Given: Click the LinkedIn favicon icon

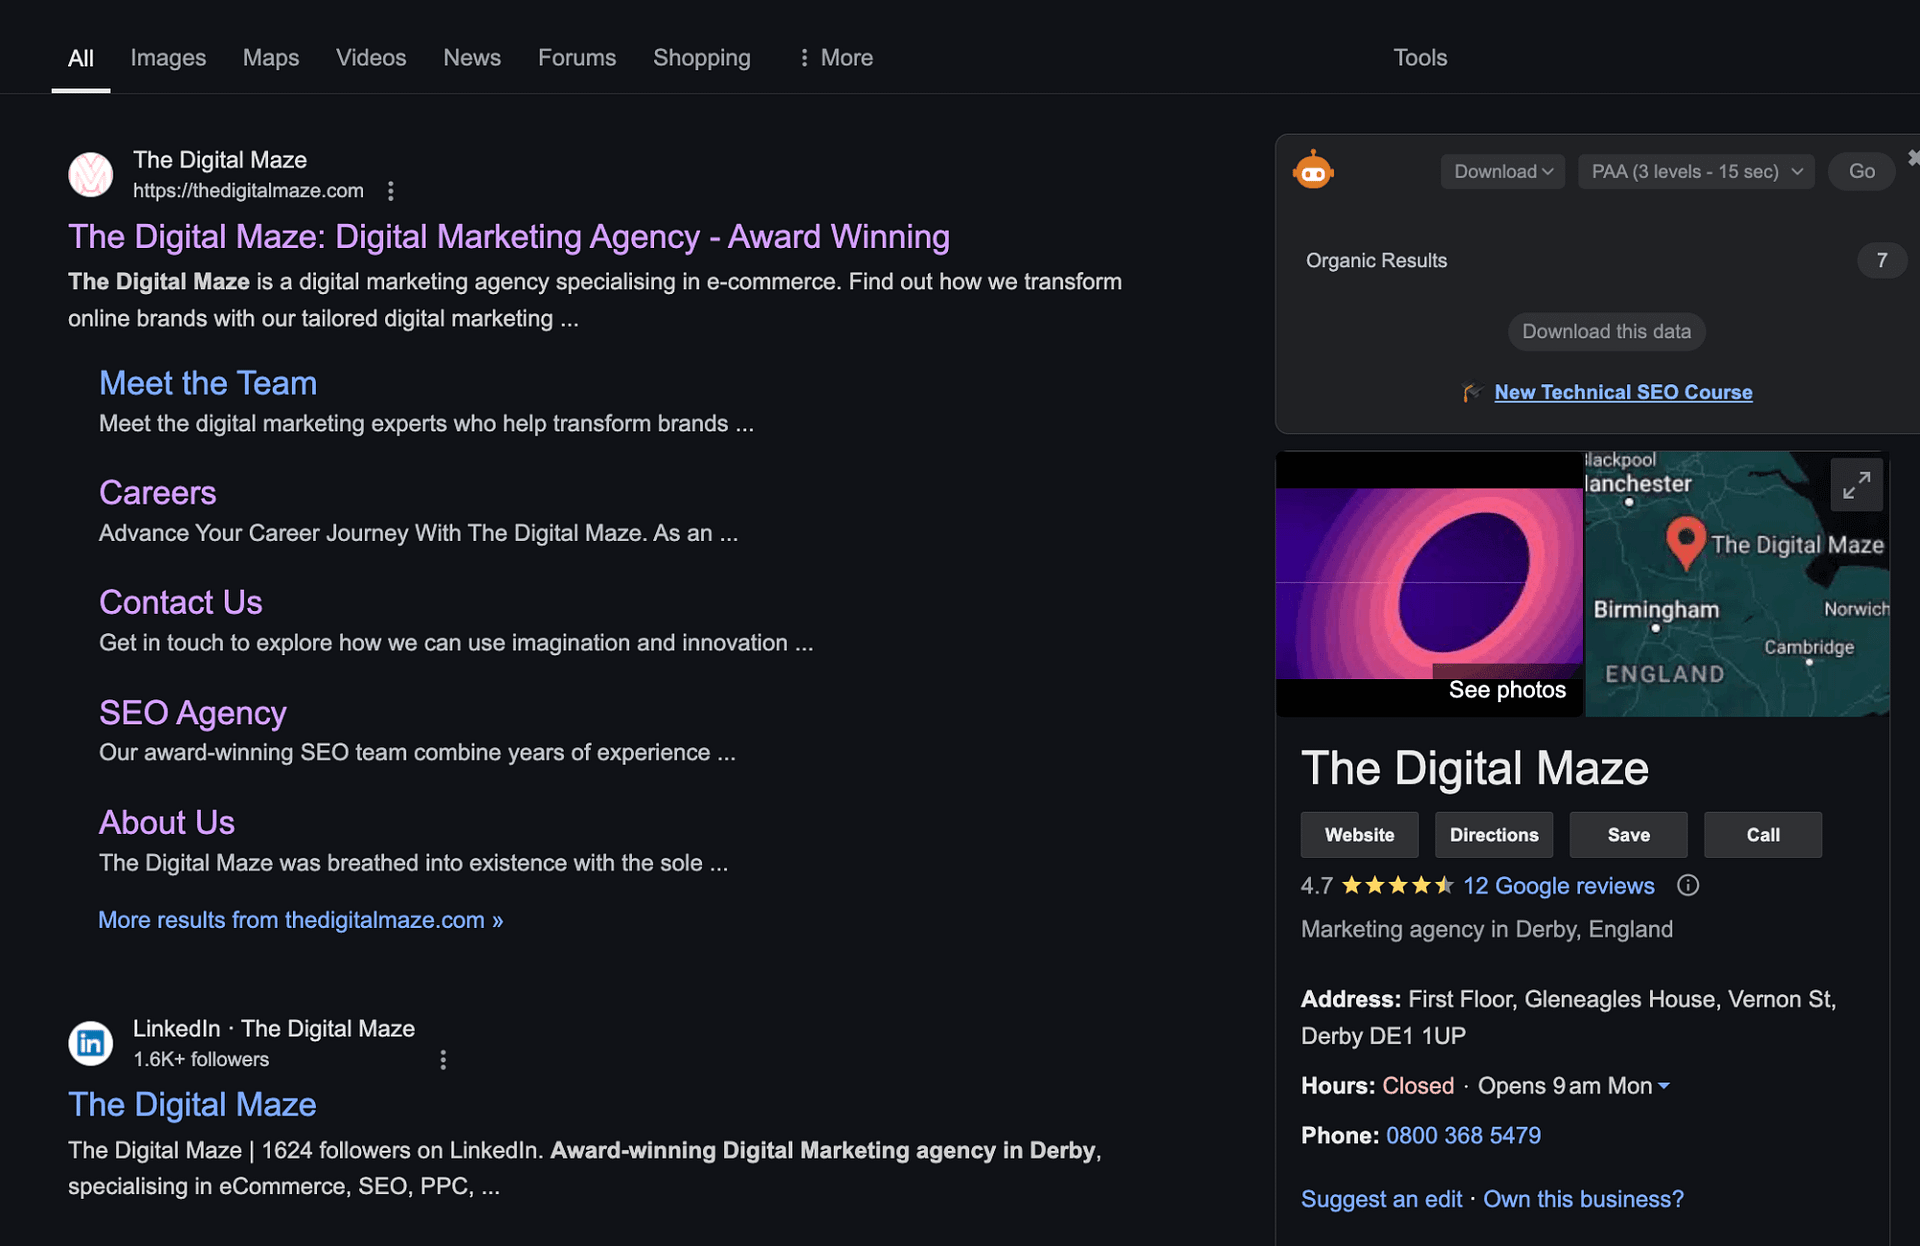Looking at the screenshot, I should (x=90, y=1043).
